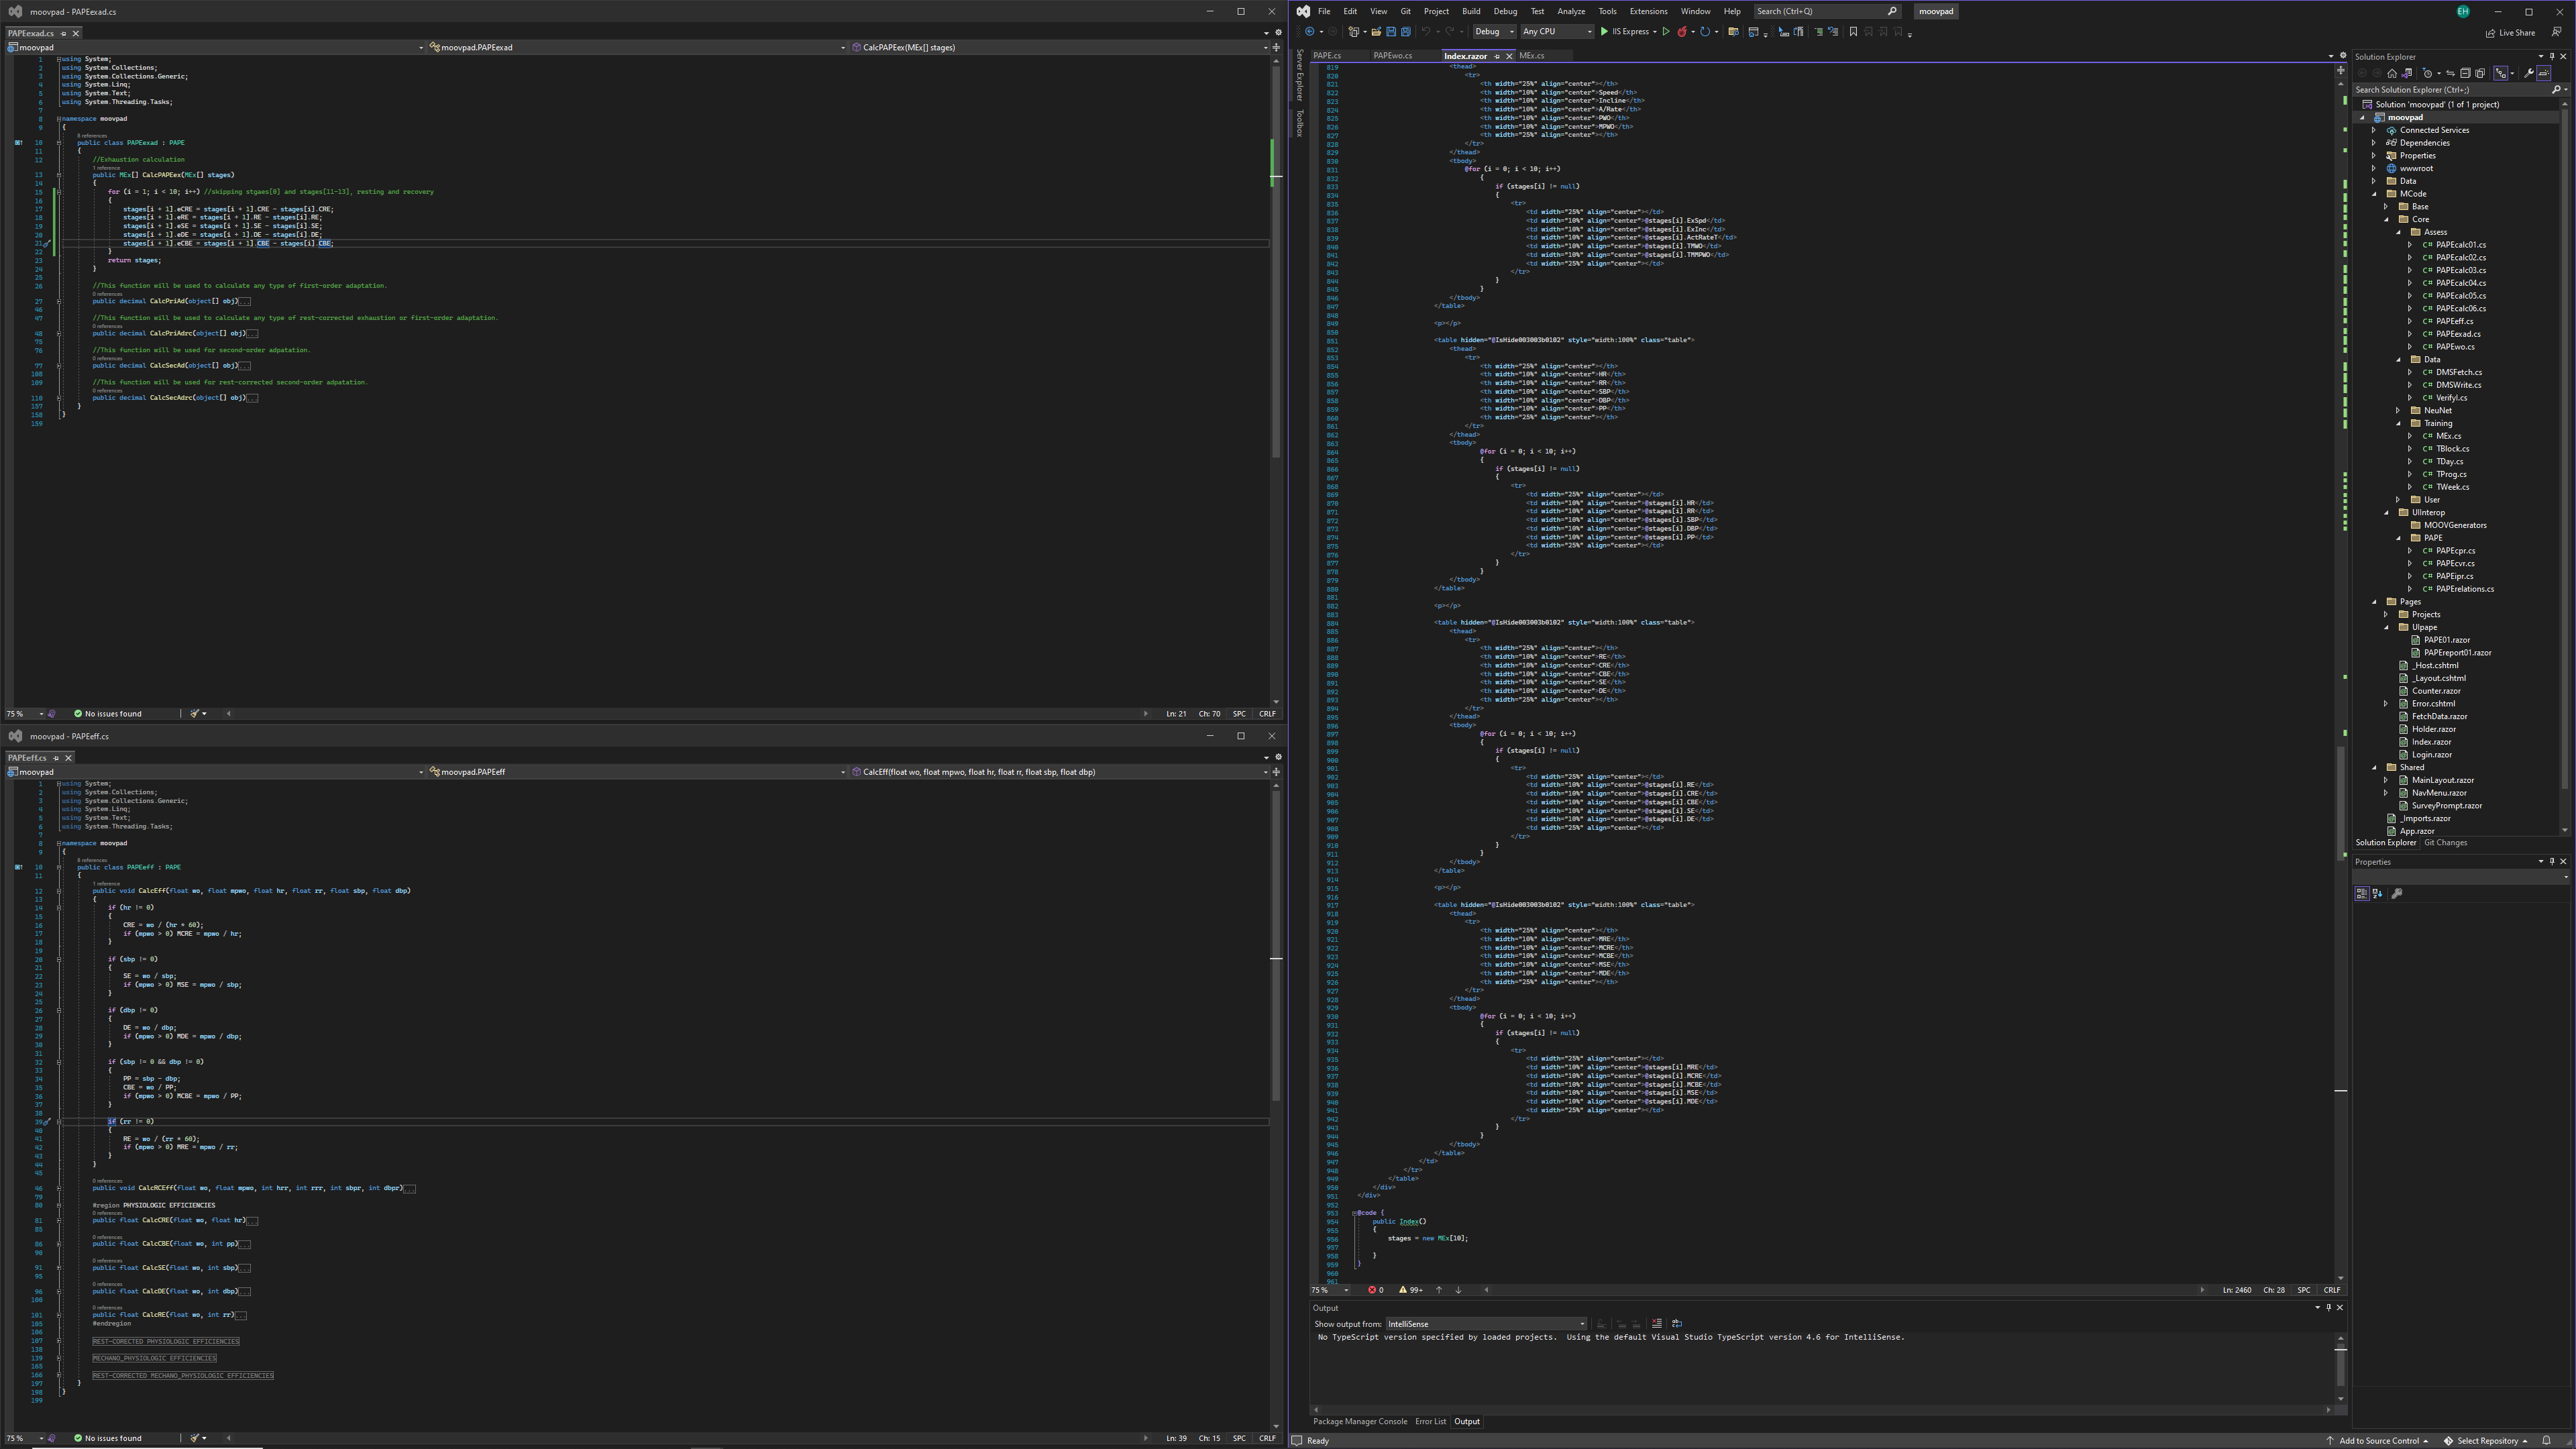Viewport: 2576px width, 1449px height.
Task: Toggle Preview Selected Items in Solution Explorer
Action: tap(2543, 73)
